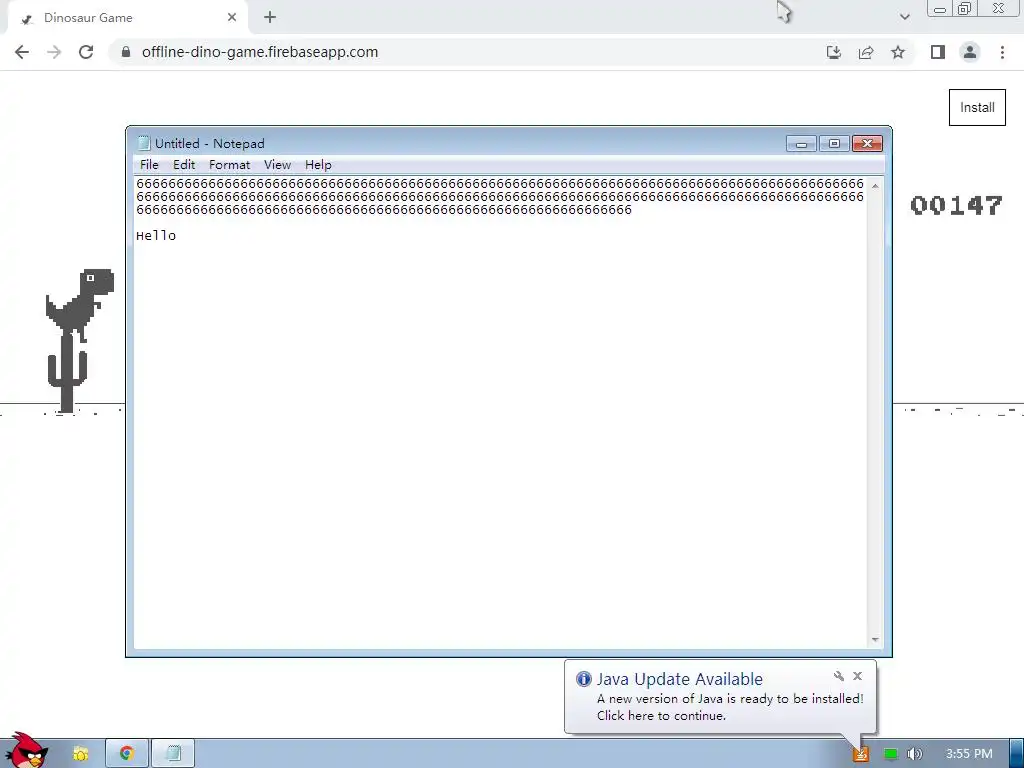Open Java notification options wrench
This screenshot has width=1024, height=768.
(839, 676)
